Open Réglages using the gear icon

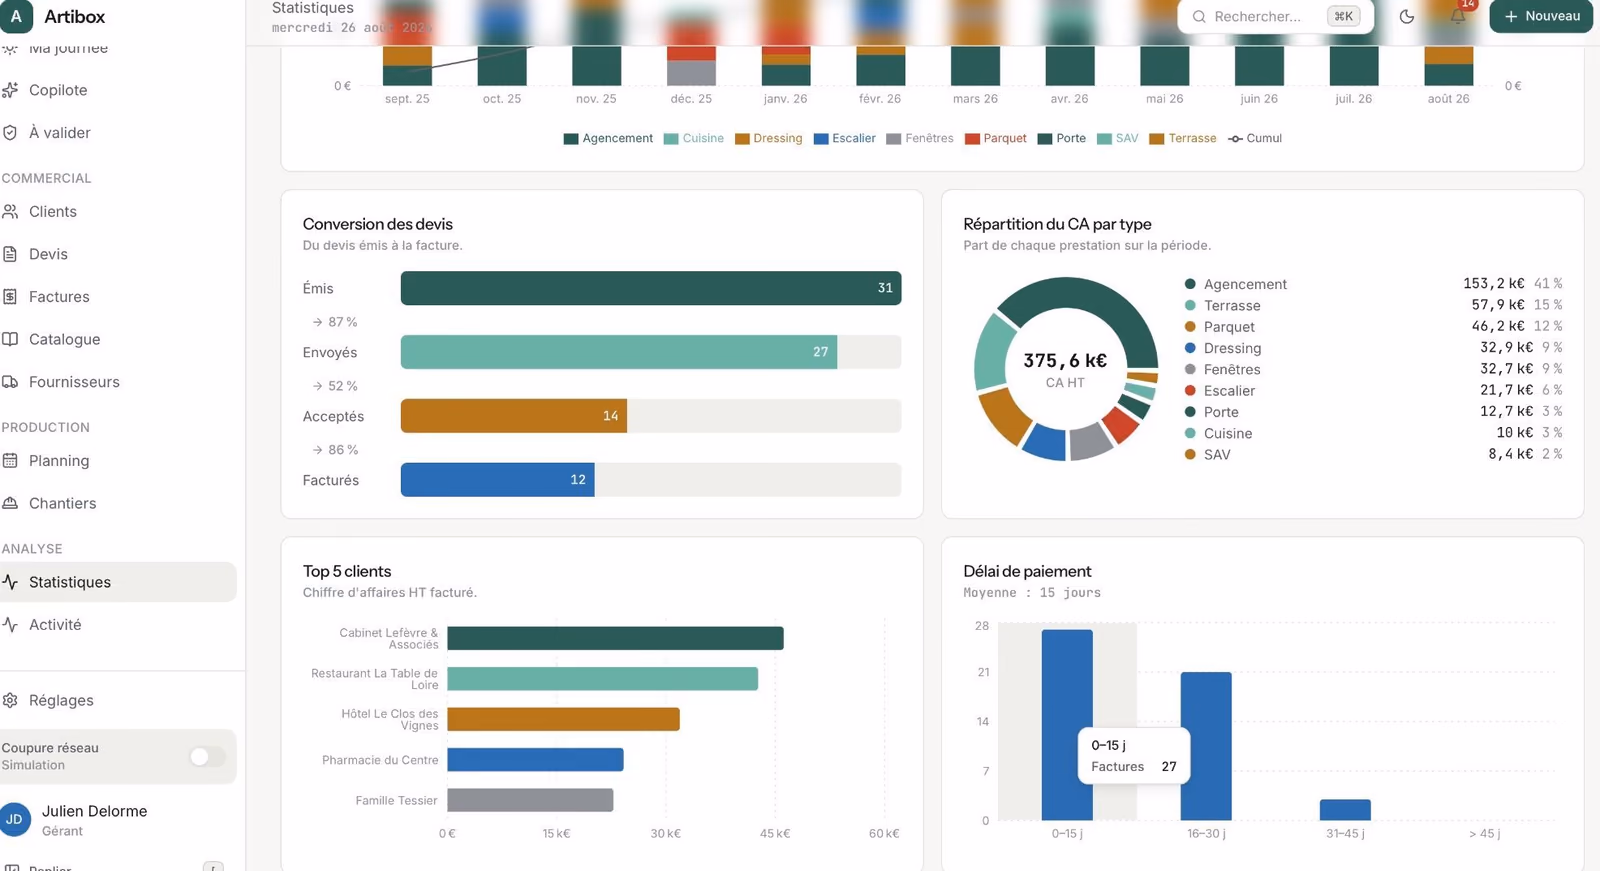(10, 700)
